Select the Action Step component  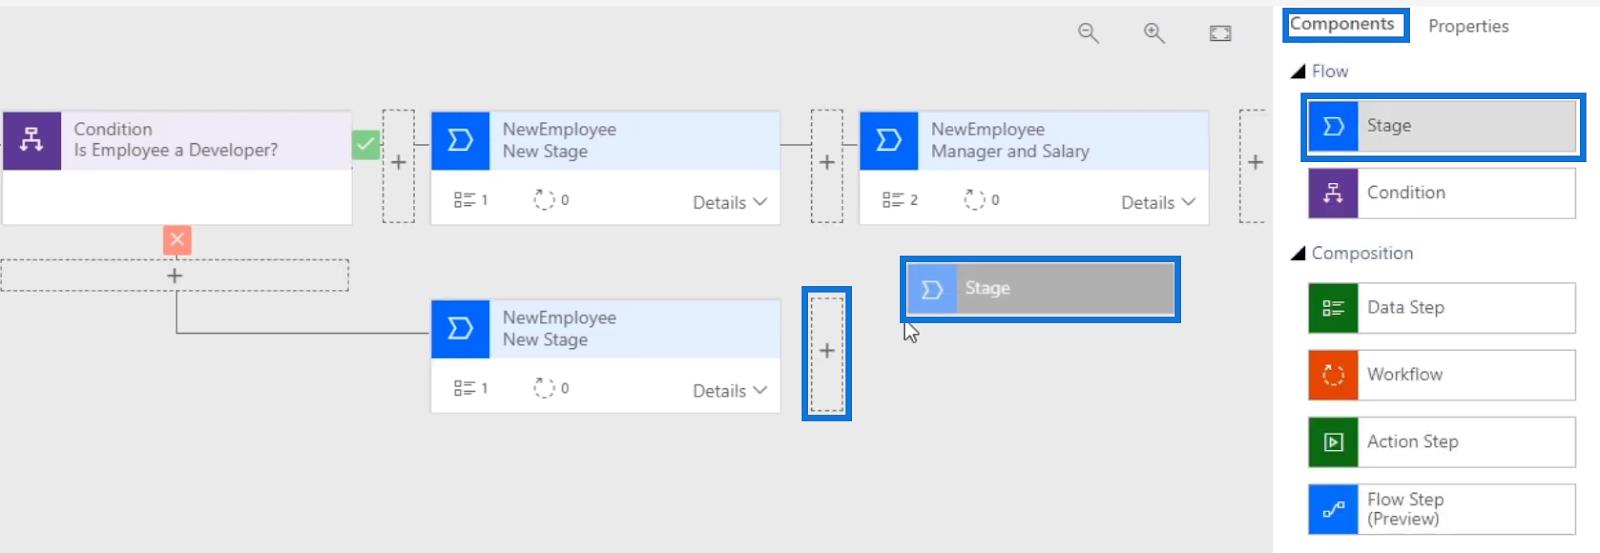pos(1441,442)
